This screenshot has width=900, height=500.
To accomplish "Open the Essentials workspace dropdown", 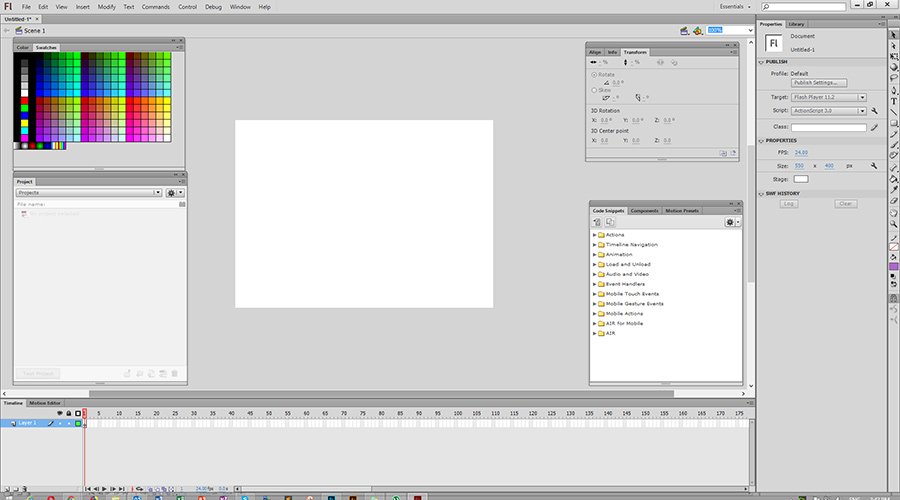I will [x=735, y=7].
